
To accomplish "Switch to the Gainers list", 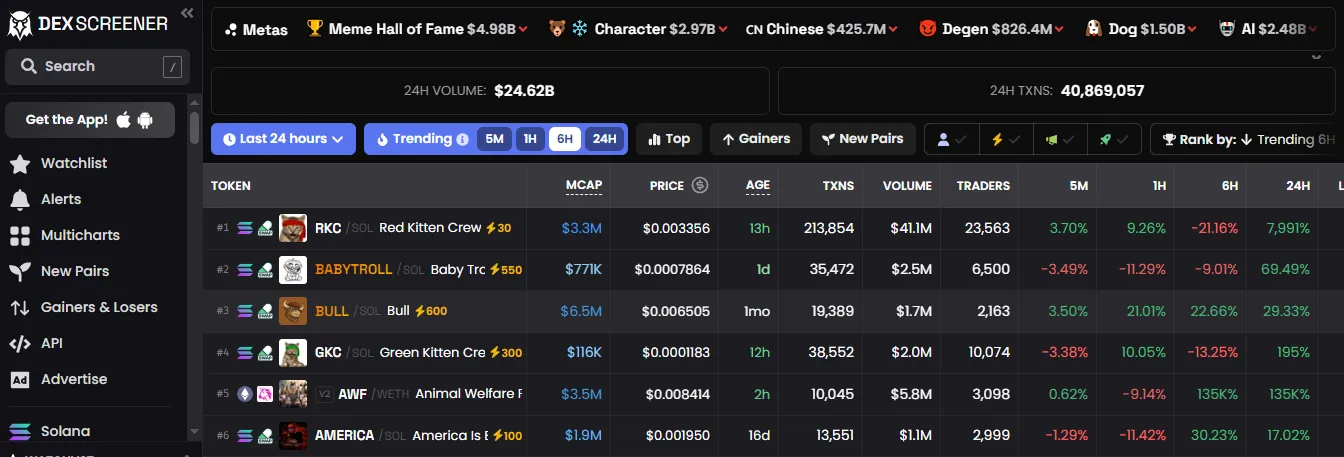I will (756, 139).
